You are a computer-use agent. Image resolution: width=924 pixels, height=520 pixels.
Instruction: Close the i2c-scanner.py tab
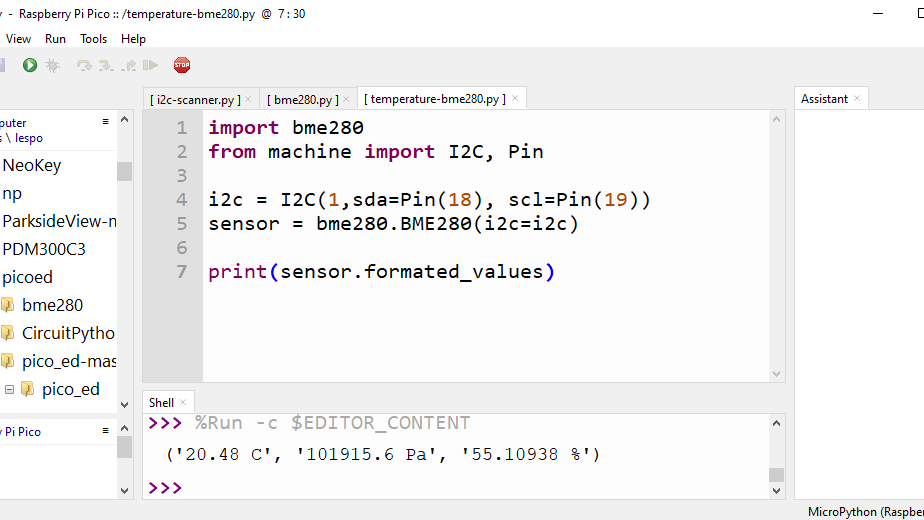point(248,99)
